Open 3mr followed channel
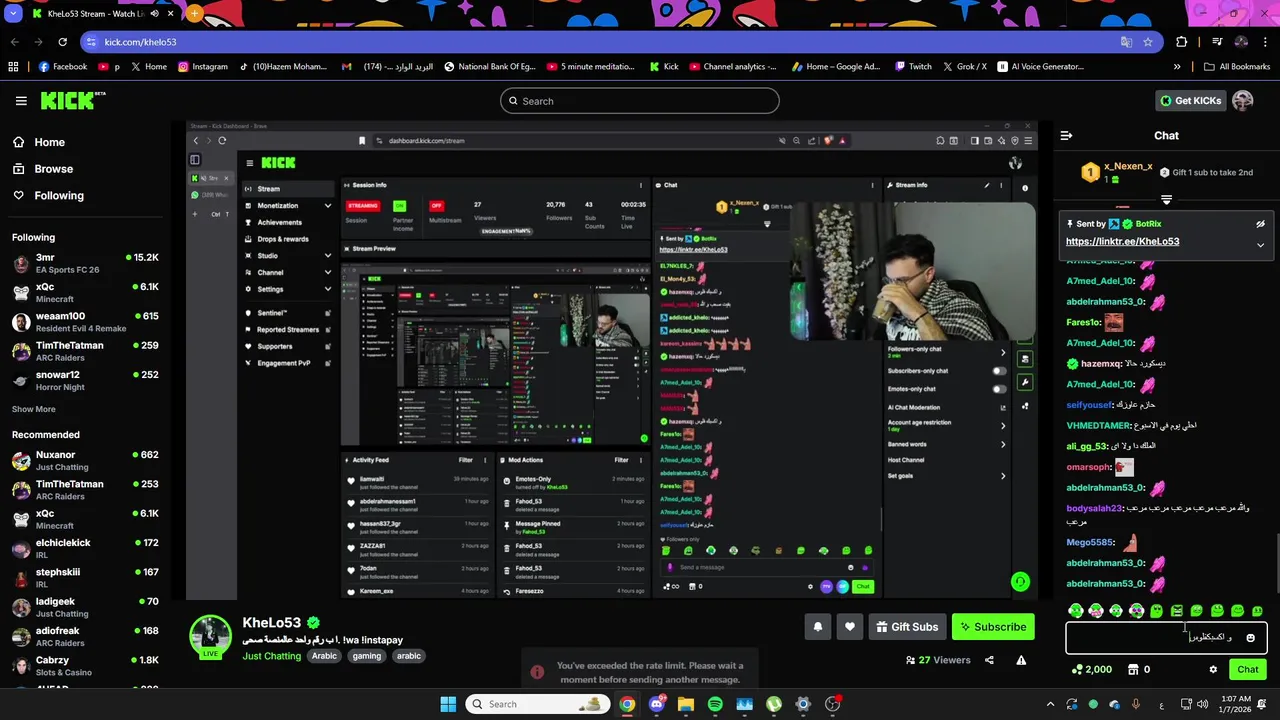 (85, 263)
